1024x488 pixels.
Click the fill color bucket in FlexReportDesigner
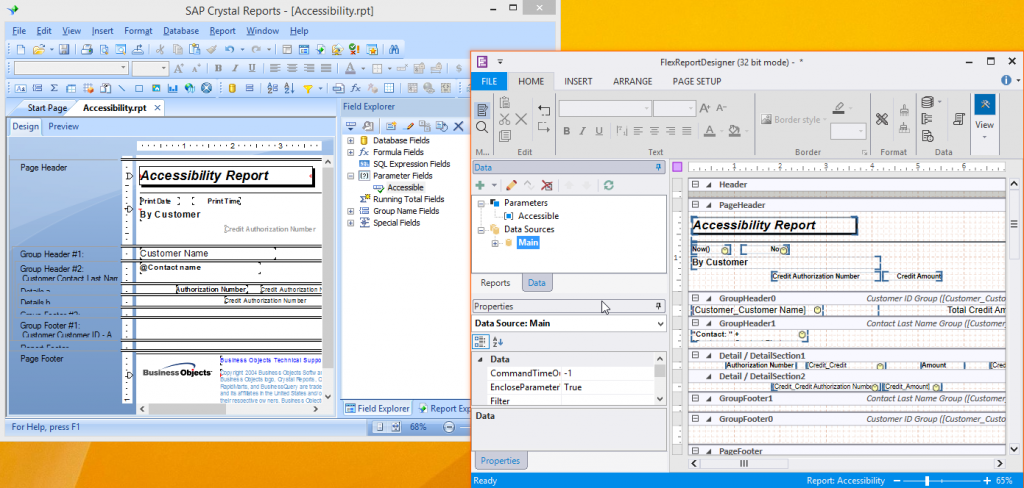tap(734, 131)
